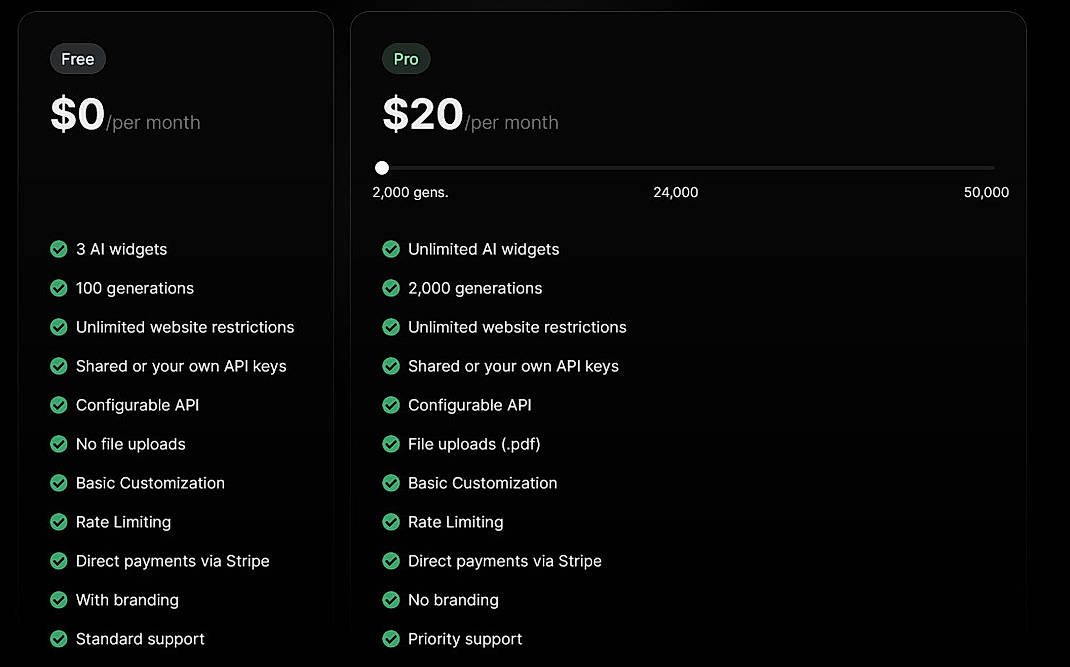Click checkmark beside Free 'Configurable API'
Viewport: 1070px width, 667px height.
pos(59,405)
